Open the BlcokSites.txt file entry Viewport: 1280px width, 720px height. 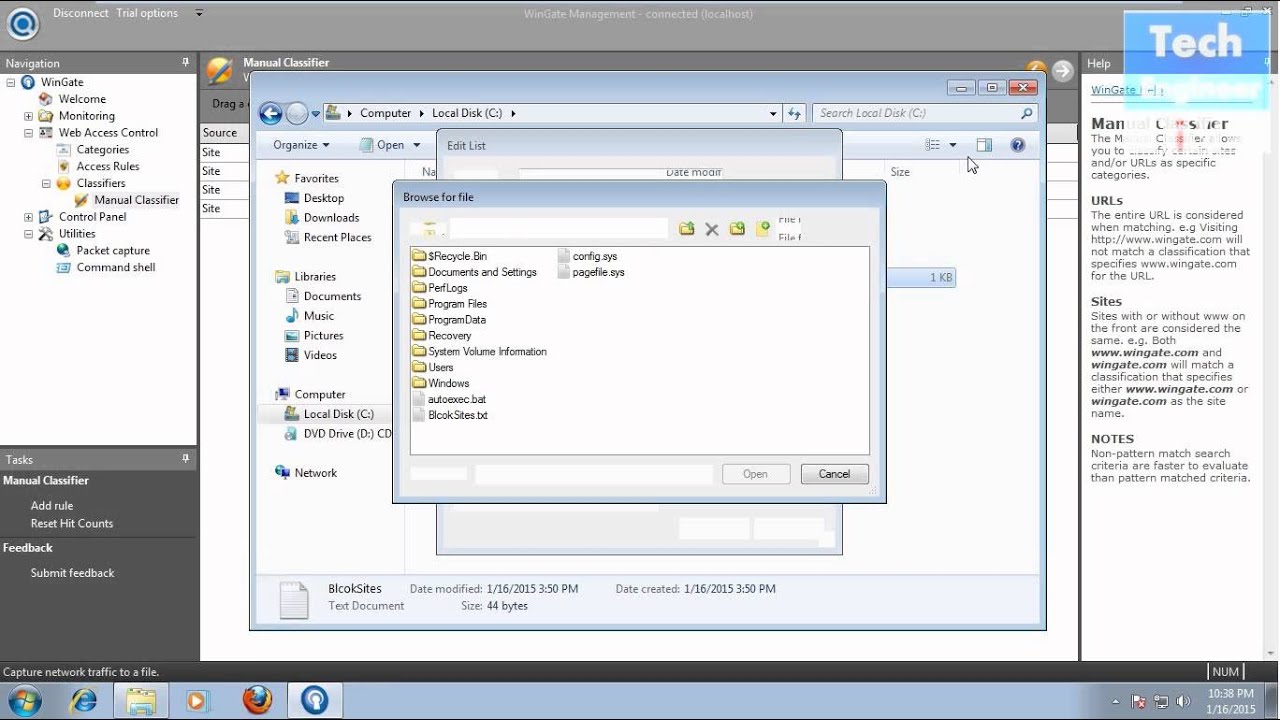(450, 415)
